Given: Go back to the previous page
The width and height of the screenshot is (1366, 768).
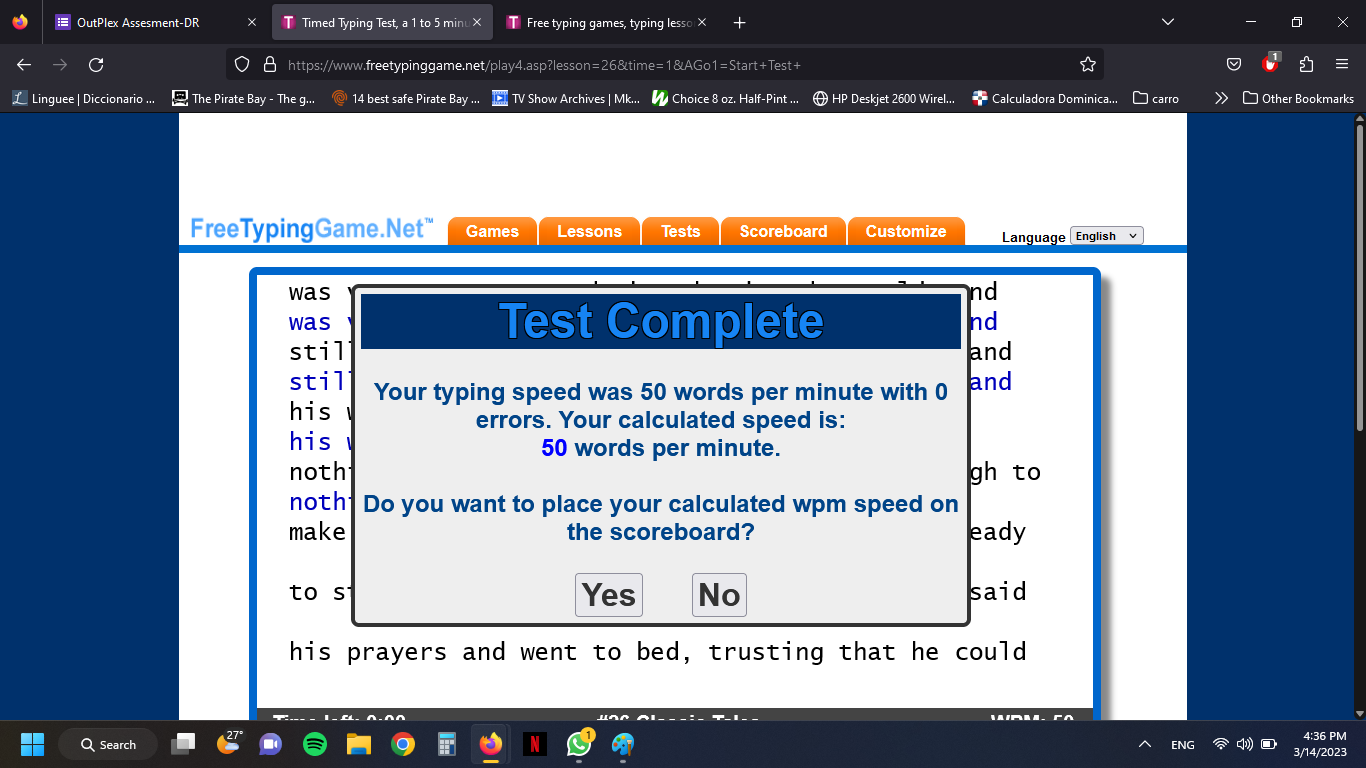Looking at the screenshot, I should coord(24,65).
